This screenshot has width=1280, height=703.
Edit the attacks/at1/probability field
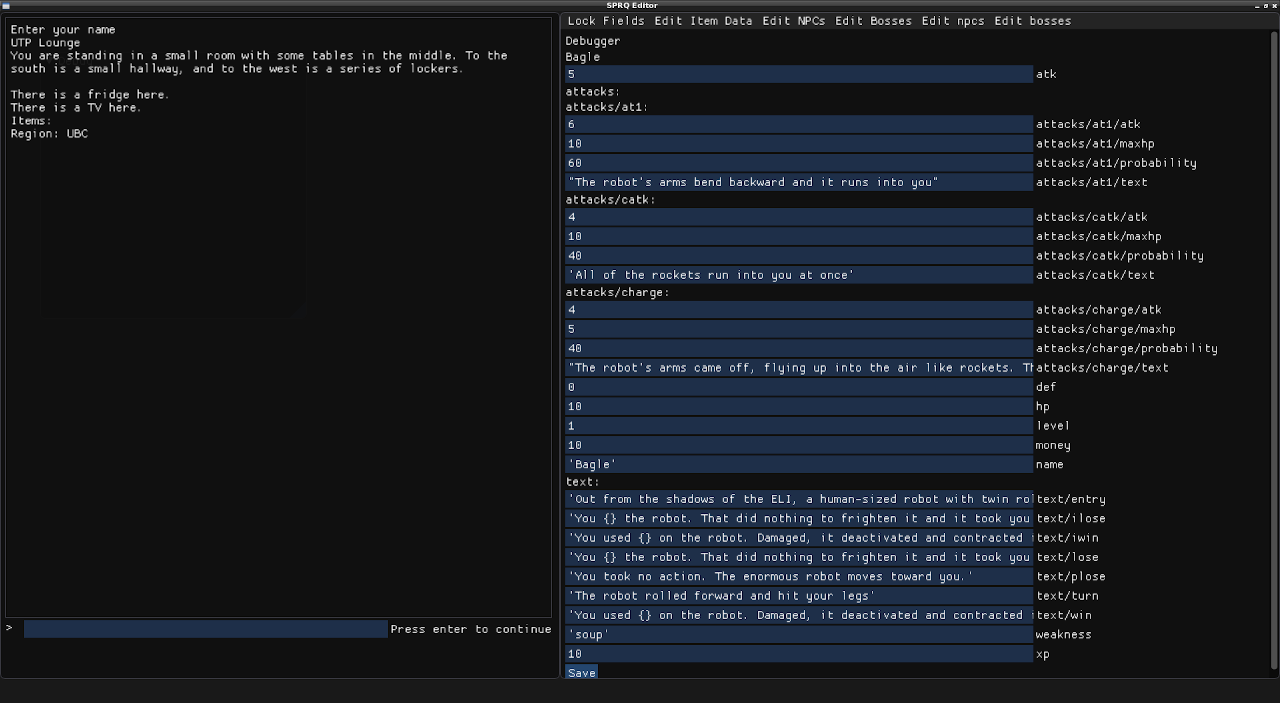[x=798, y=163]
